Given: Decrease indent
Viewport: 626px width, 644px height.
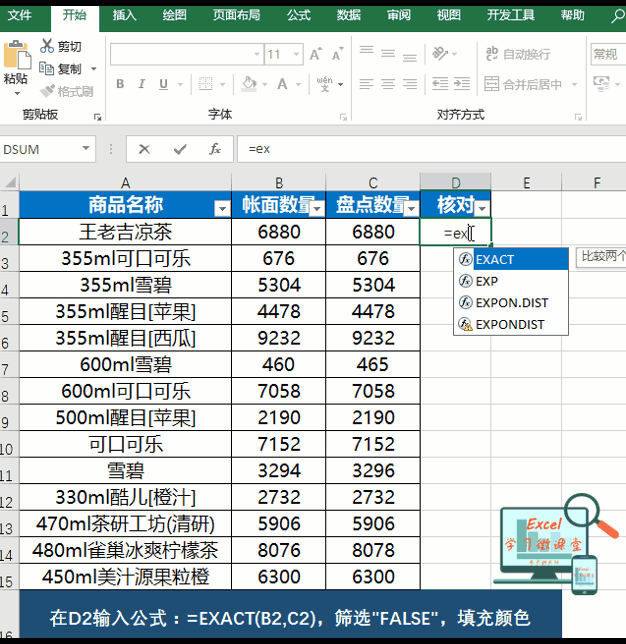Looking at the screenshot, I should pos(440,84).
